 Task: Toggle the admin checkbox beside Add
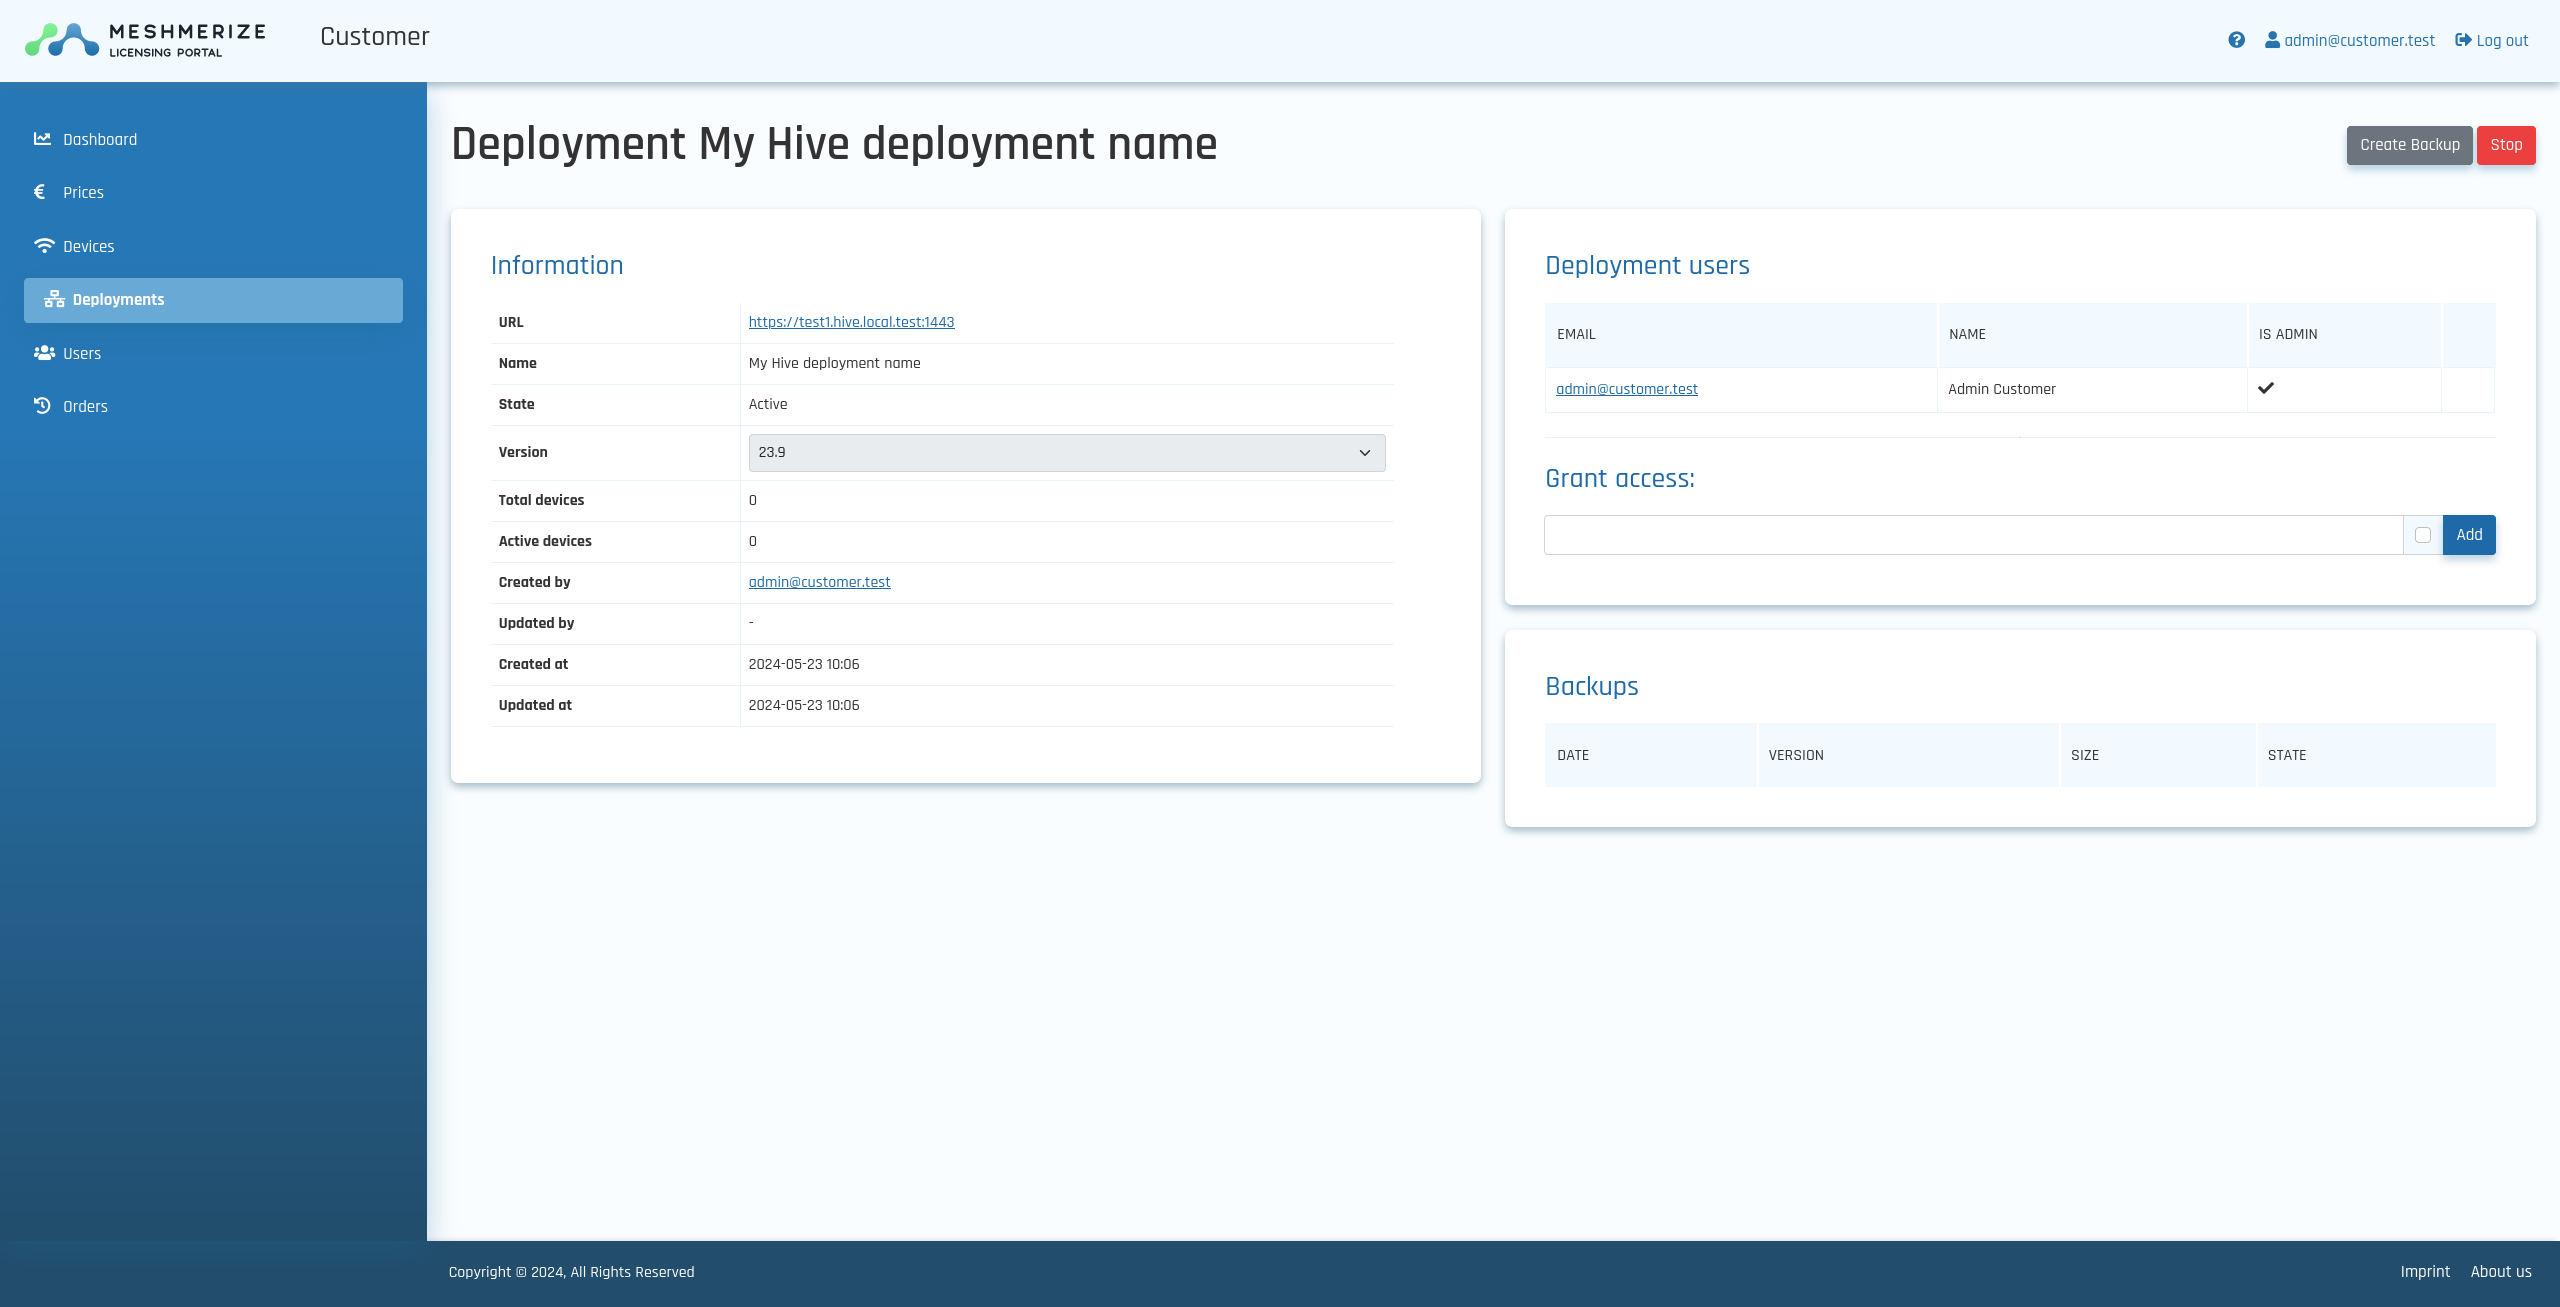point(2423,535)
